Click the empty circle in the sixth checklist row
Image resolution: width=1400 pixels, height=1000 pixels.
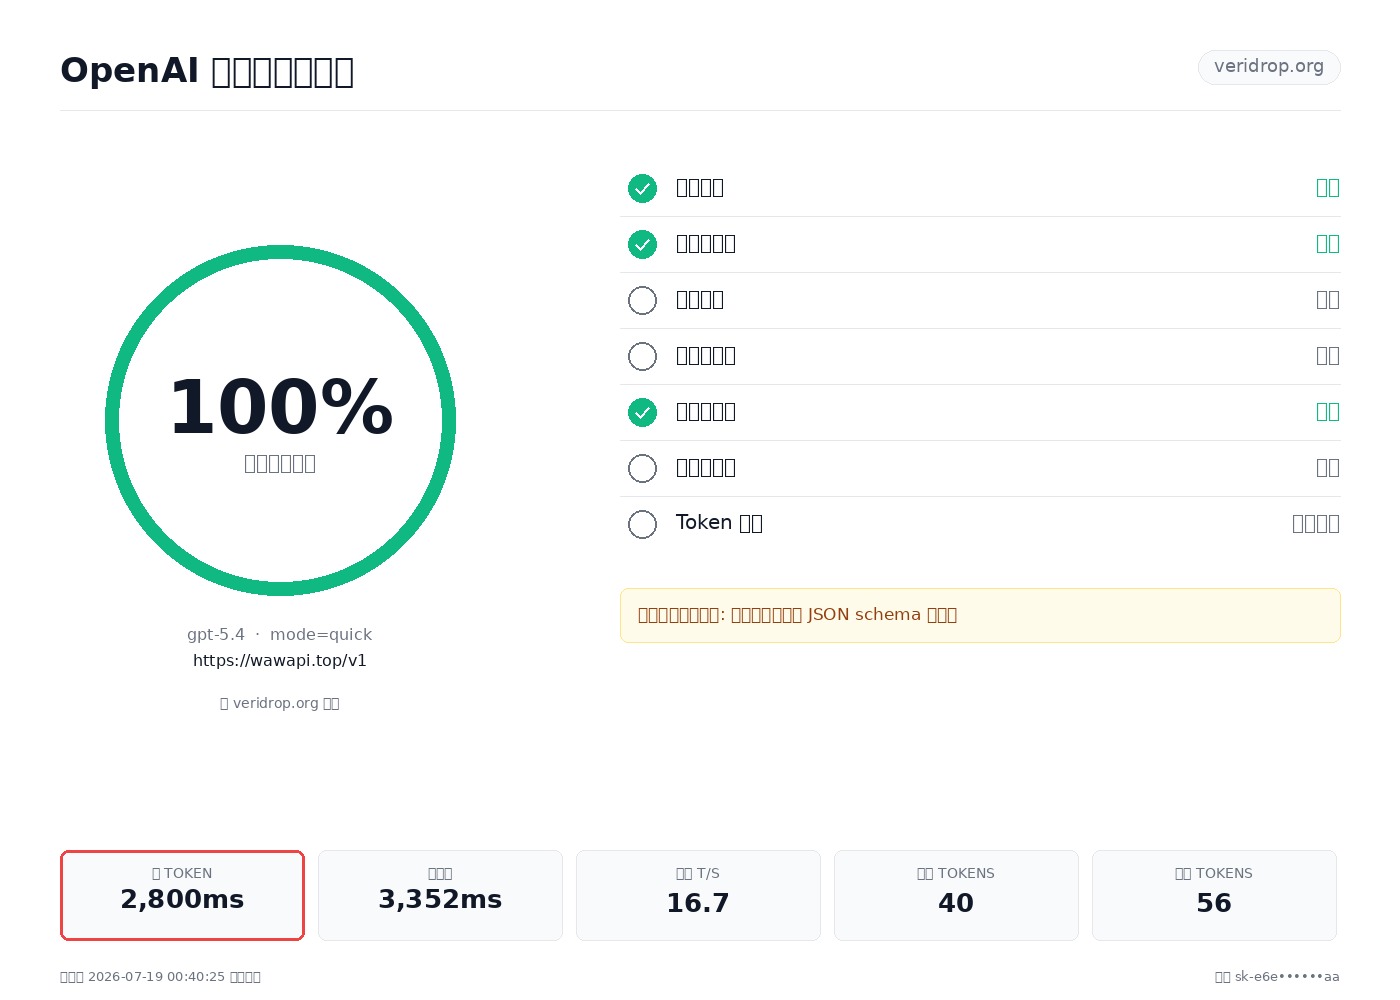pyautogui.click(x=642, y=468)
